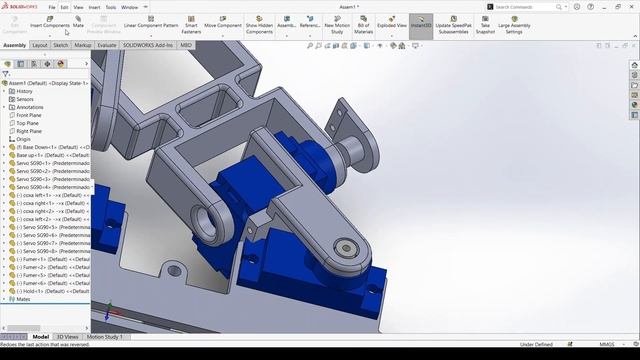Switch to the MBD tab
This screenshot has width=640, height=360.
point(186,45)
